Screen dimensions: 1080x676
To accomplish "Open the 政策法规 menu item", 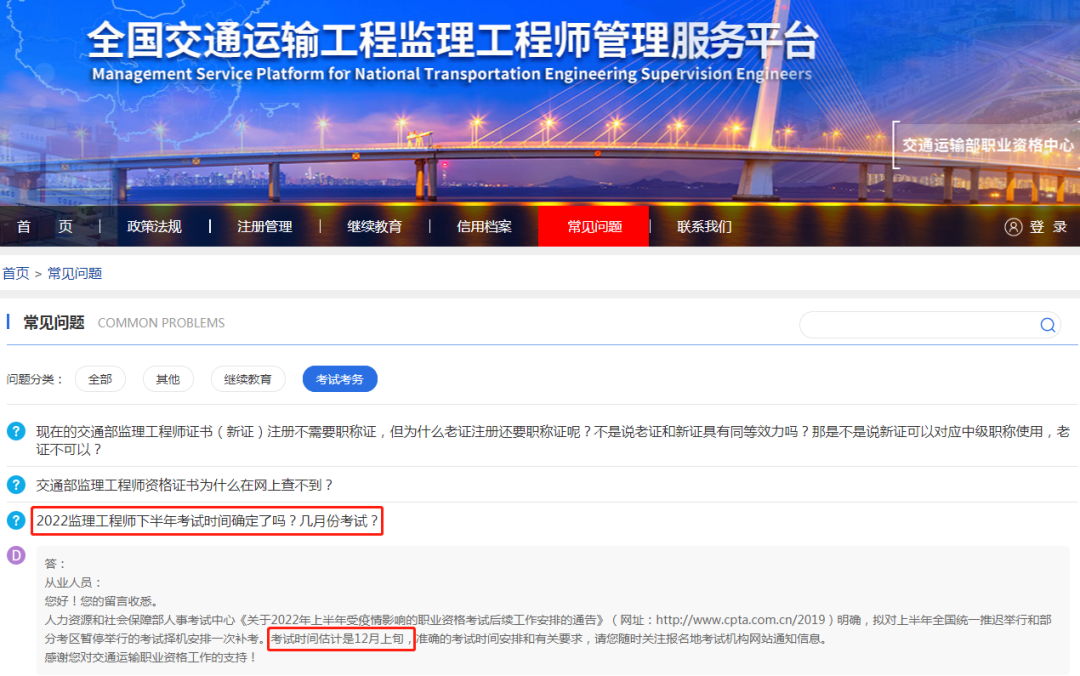I will (x=154, y=227).
